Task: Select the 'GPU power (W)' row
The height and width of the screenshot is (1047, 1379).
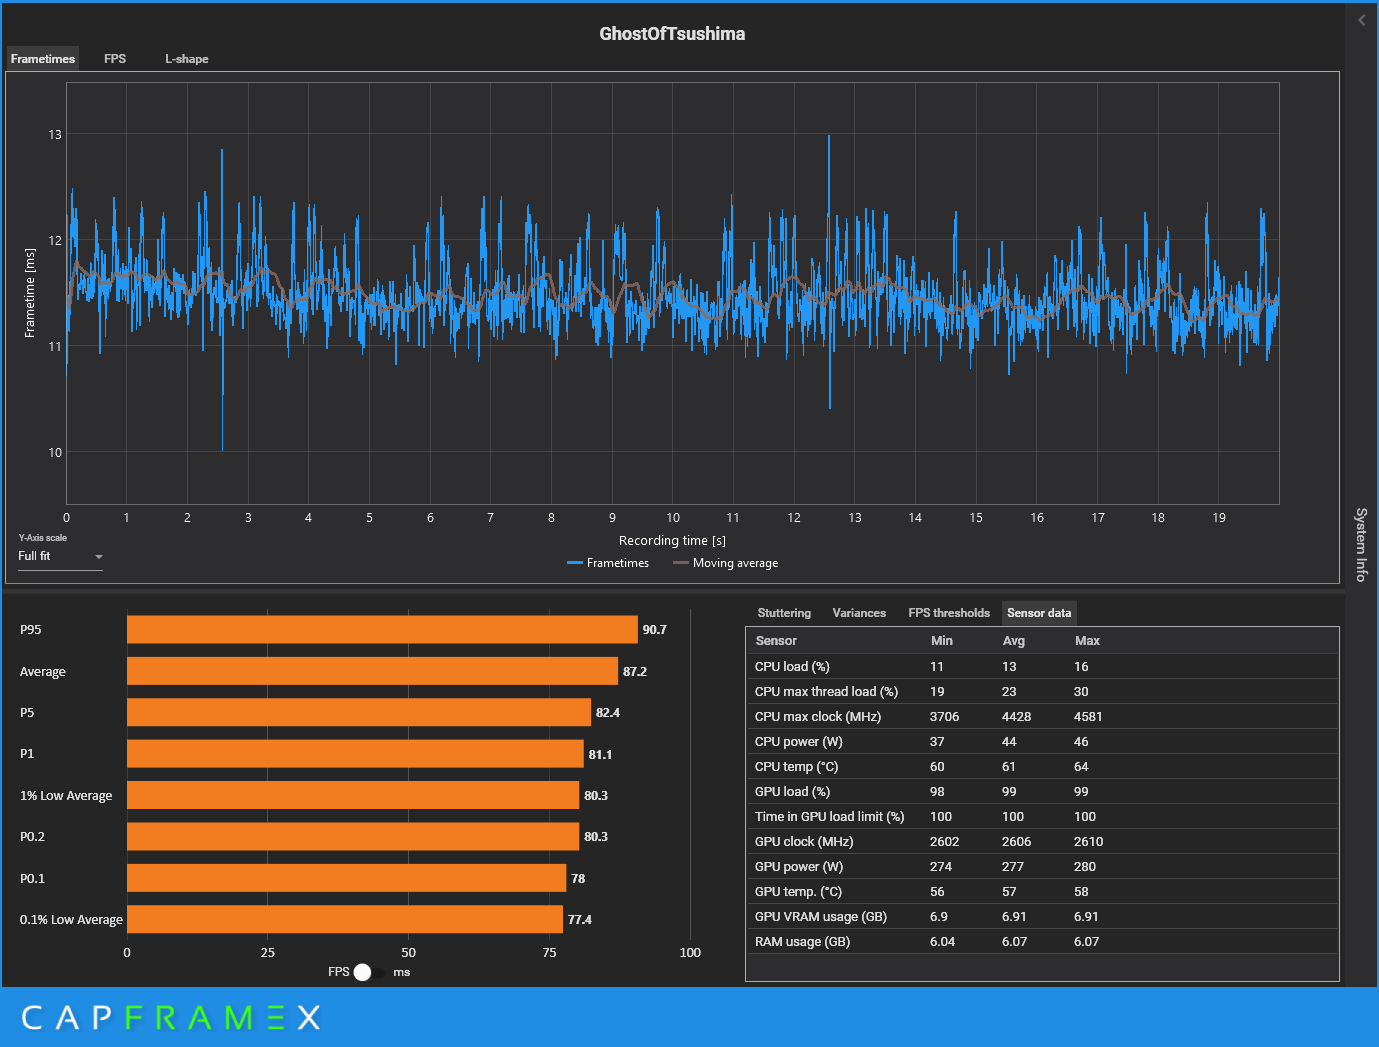Action: point(1041,866)
